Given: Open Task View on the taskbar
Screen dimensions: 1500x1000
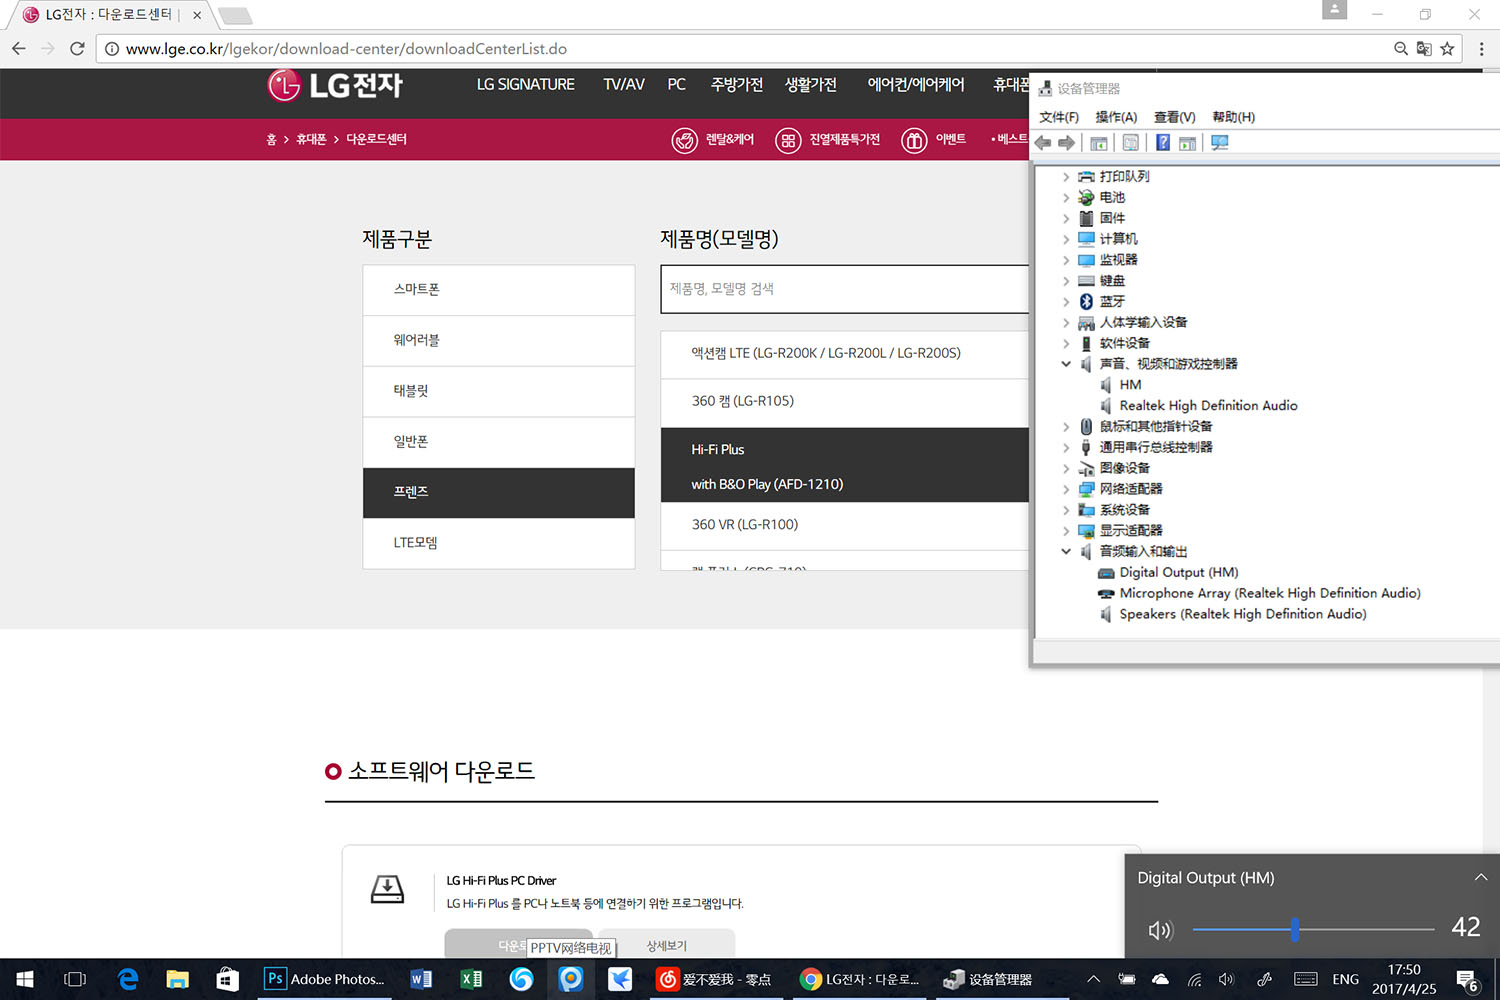Looking at the screenshot, I should tap(75, 979).
